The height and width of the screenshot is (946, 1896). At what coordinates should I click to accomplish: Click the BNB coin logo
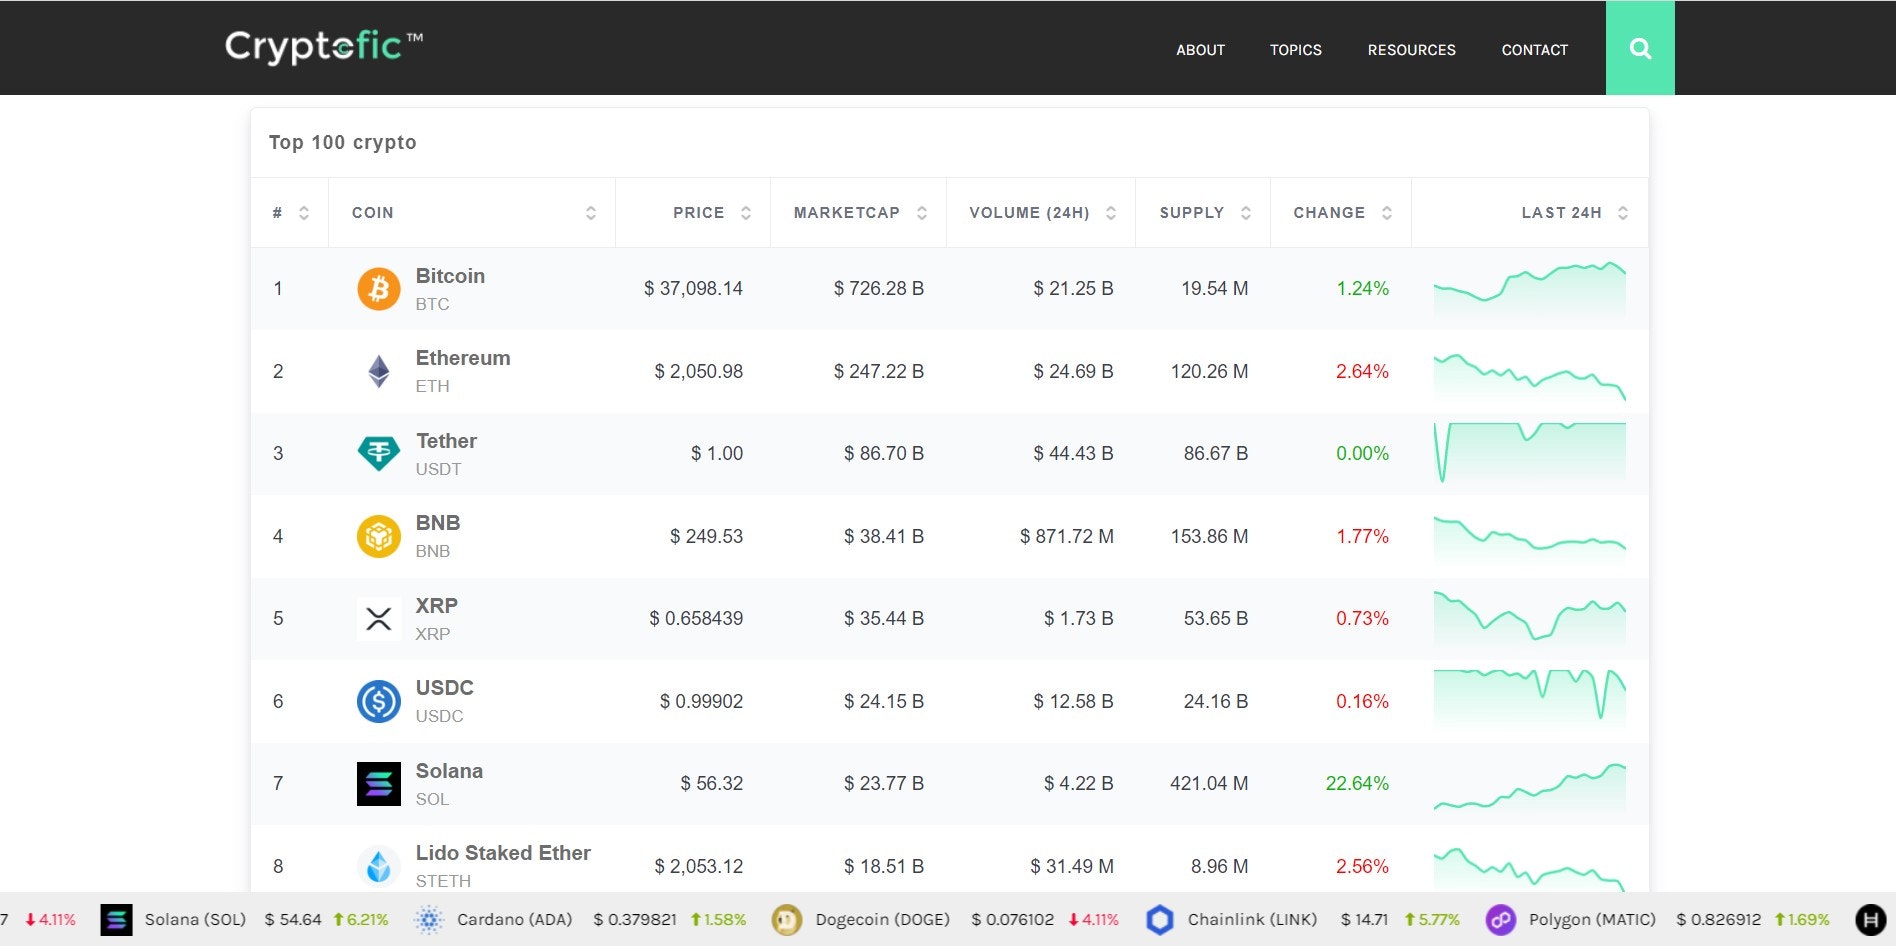(x=379, y=536)
